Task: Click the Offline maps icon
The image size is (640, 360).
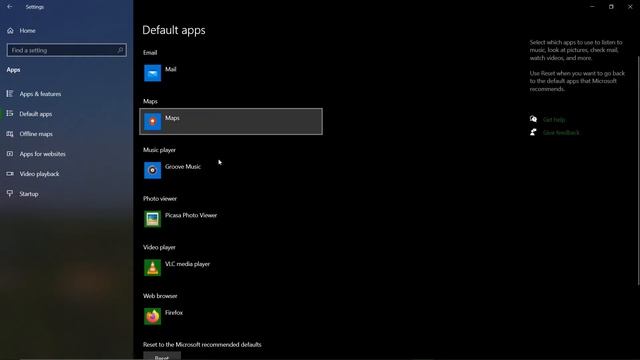Action: (10, 133)
